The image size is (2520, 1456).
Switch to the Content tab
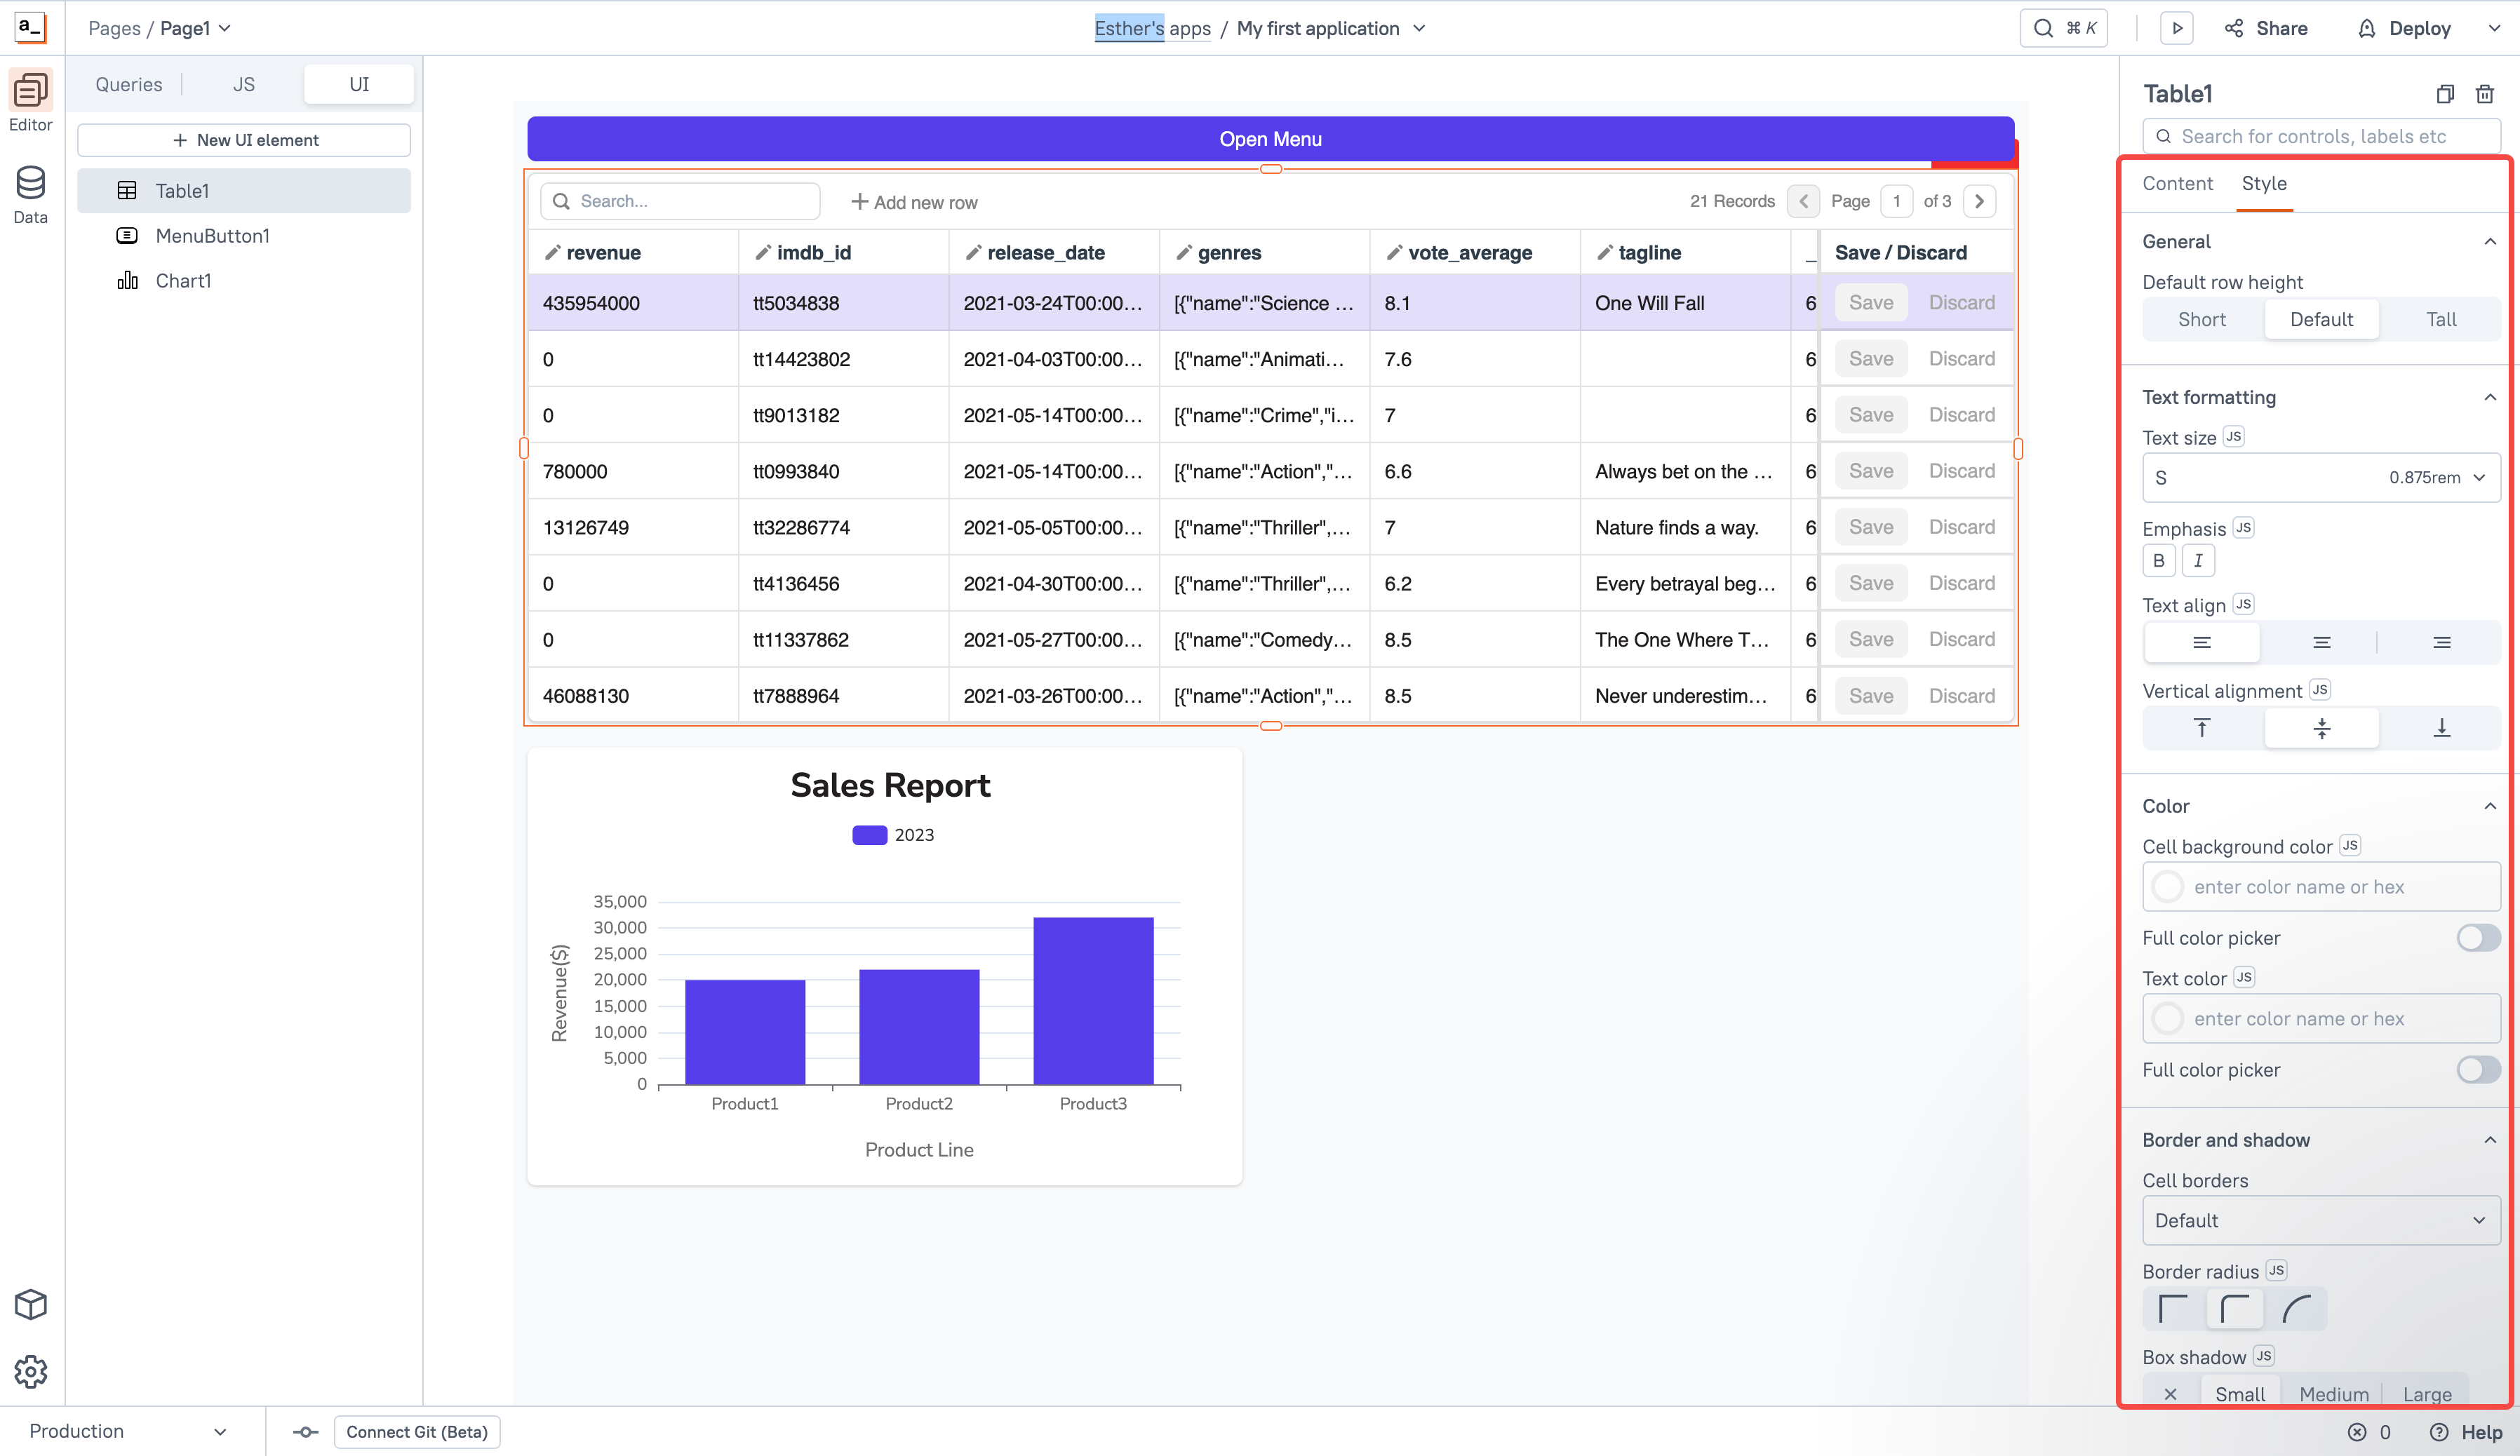(2177, 184)
